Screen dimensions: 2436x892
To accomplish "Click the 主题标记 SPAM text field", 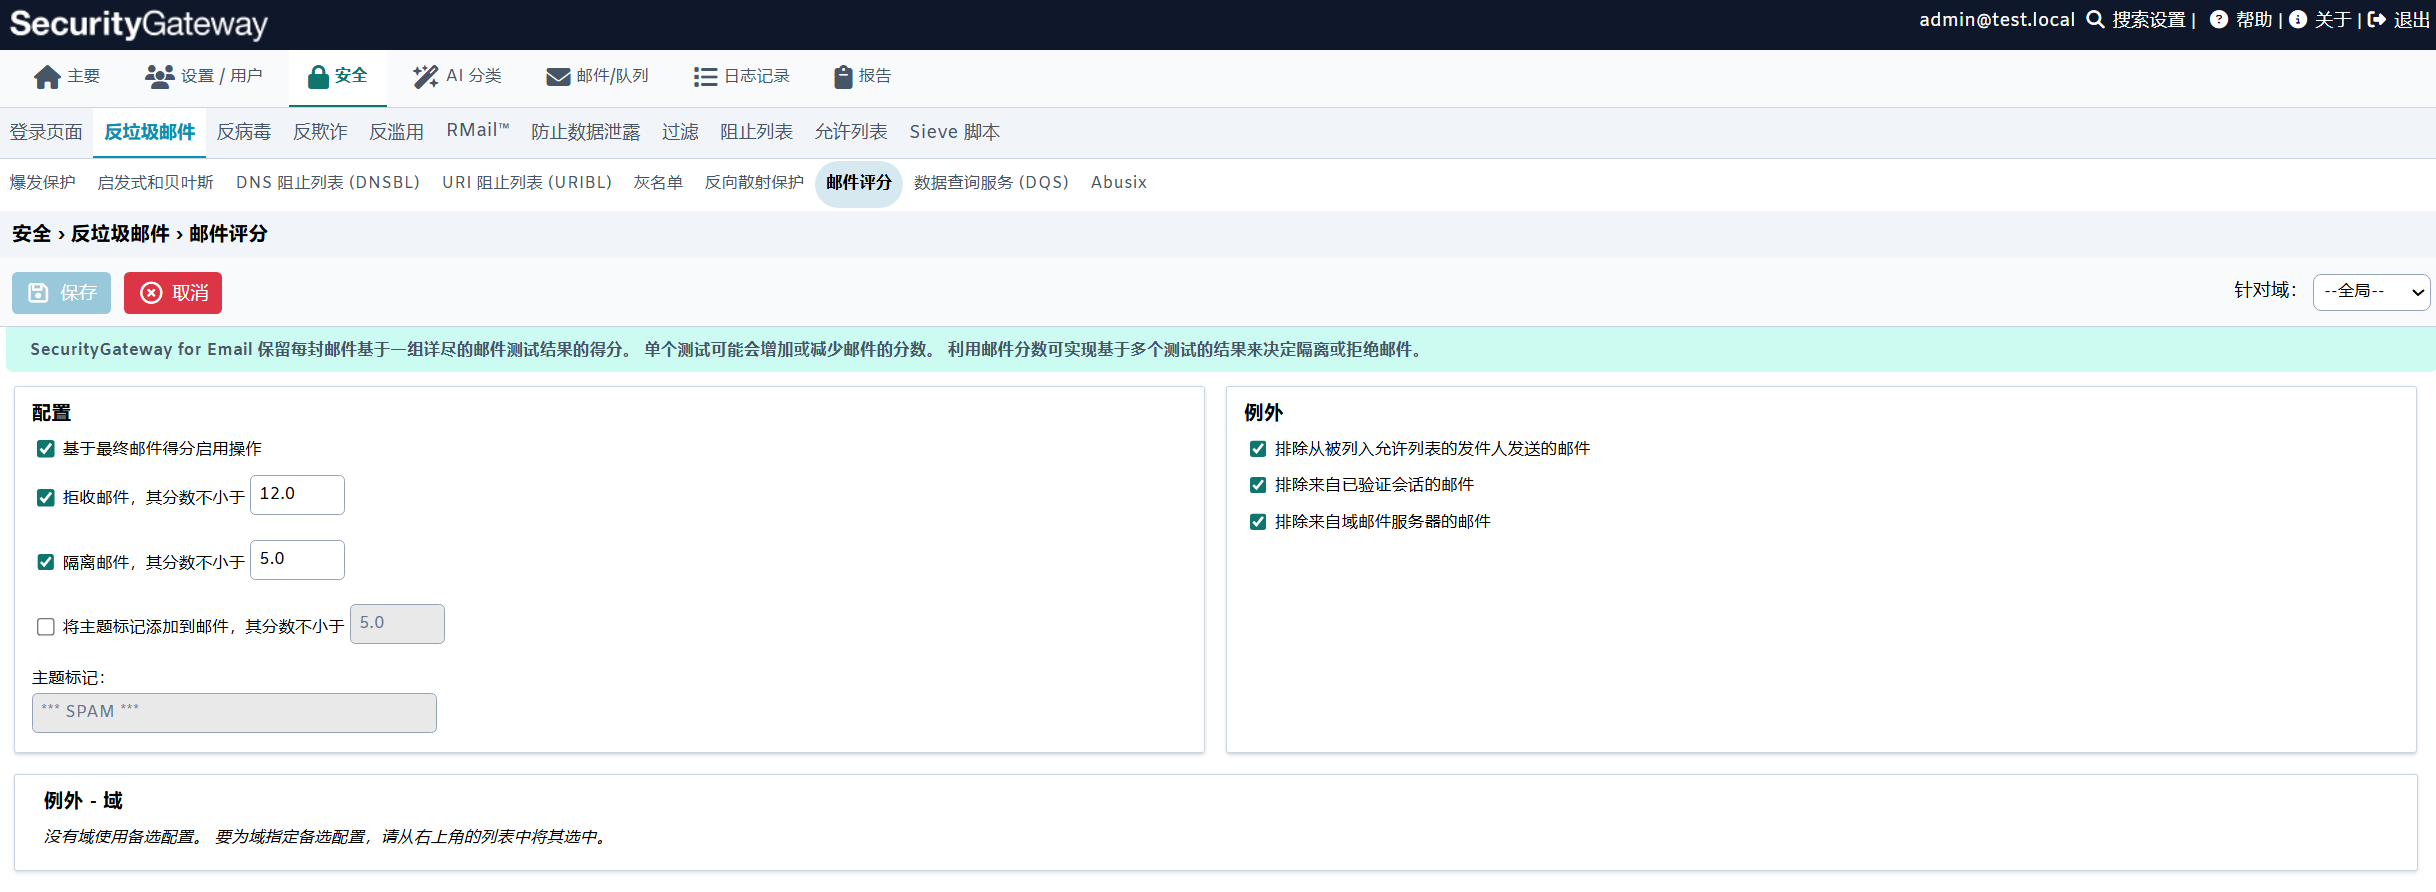I will [234, 713].
